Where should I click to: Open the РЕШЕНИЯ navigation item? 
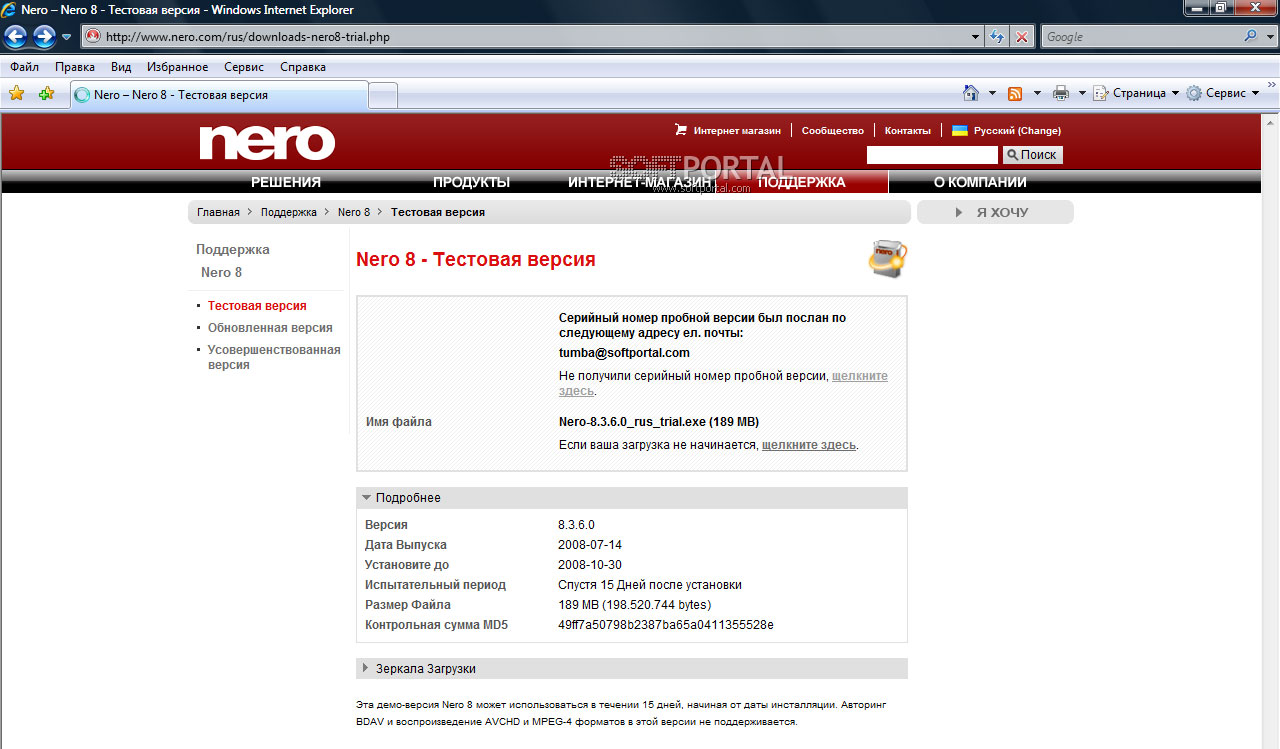pos(286,182)
